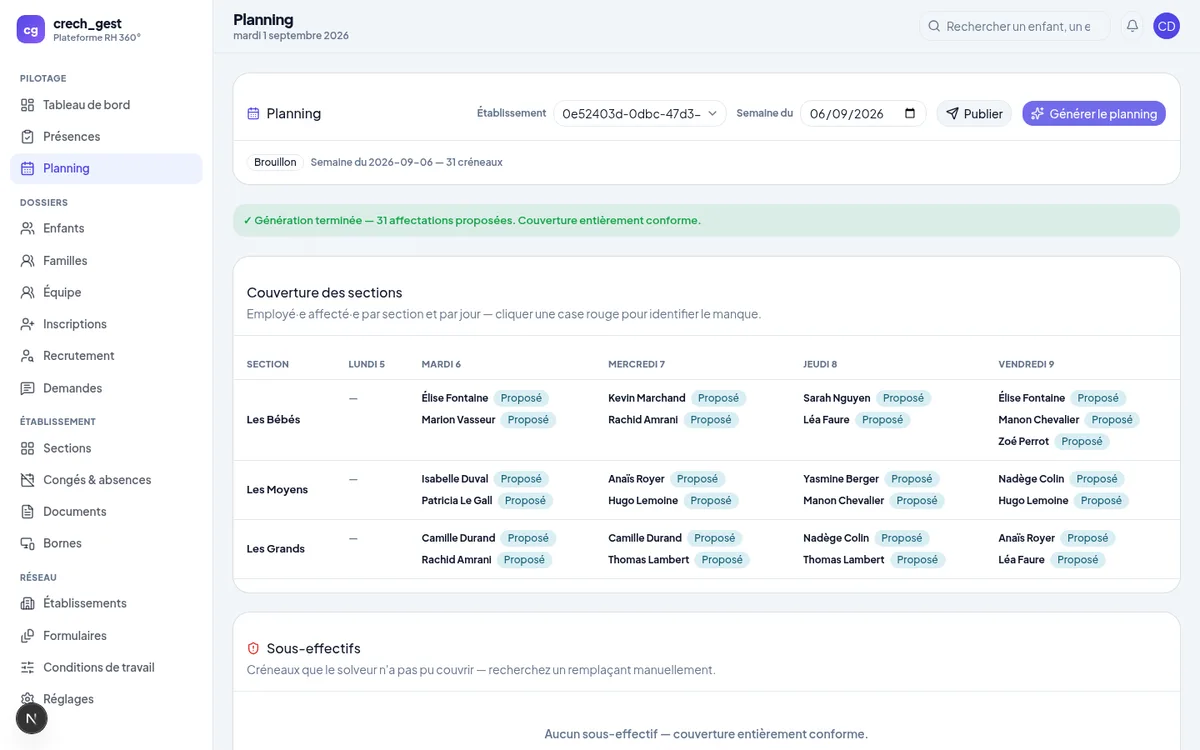
Task: Click Proposé badge for Zoé Perrot
Action: [1082, 442]
